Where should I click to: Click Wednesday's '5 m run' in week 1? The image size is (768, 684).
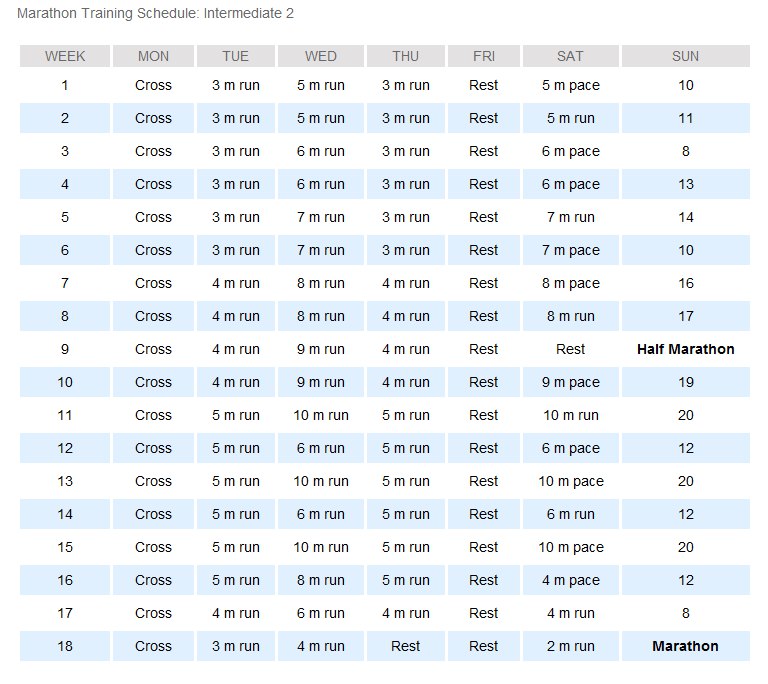[321, 85]
